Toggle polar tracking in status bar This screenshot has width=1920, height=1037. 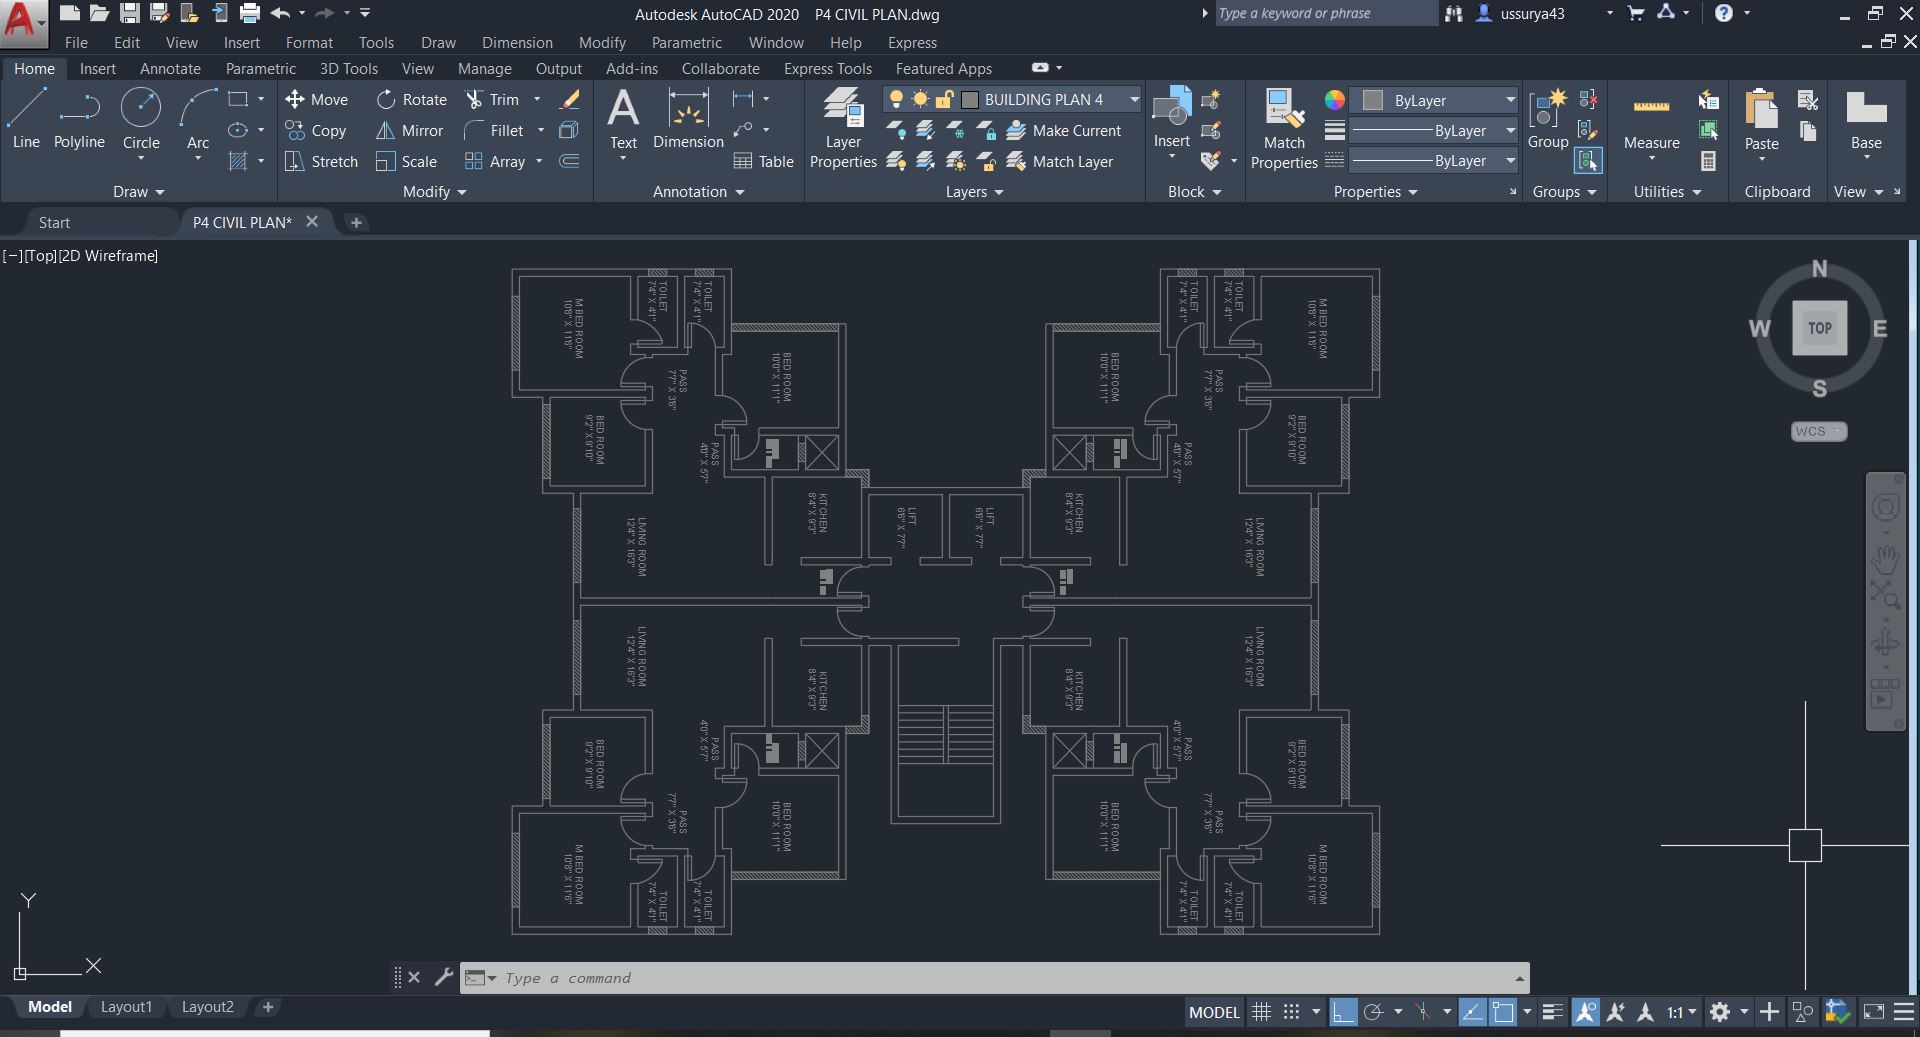point(1373,1012)
